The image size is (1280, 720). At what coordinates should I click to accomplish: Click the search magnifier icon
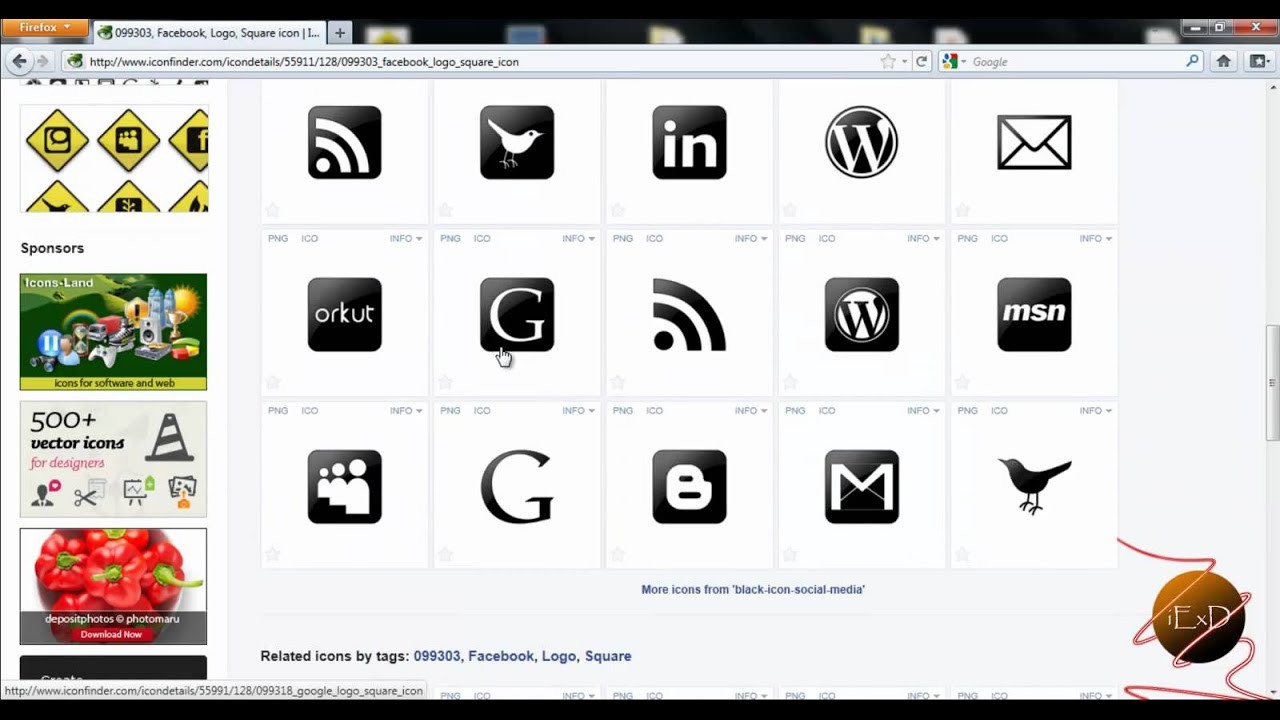pyautogui.click(x=1192, y=61)
